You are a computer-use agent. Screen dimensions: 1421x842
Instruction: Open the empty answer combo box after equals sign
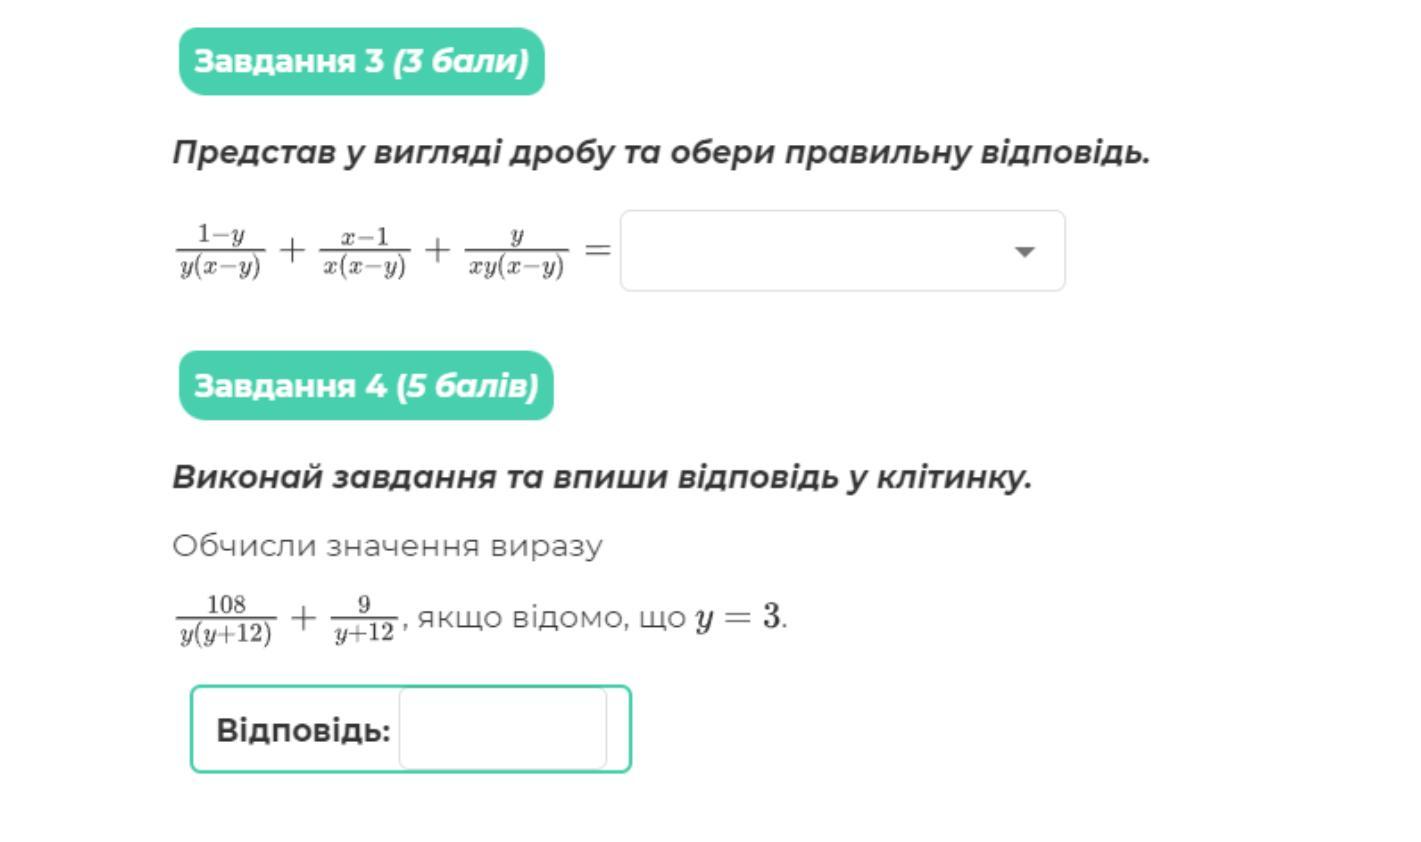tap(842, 251)
